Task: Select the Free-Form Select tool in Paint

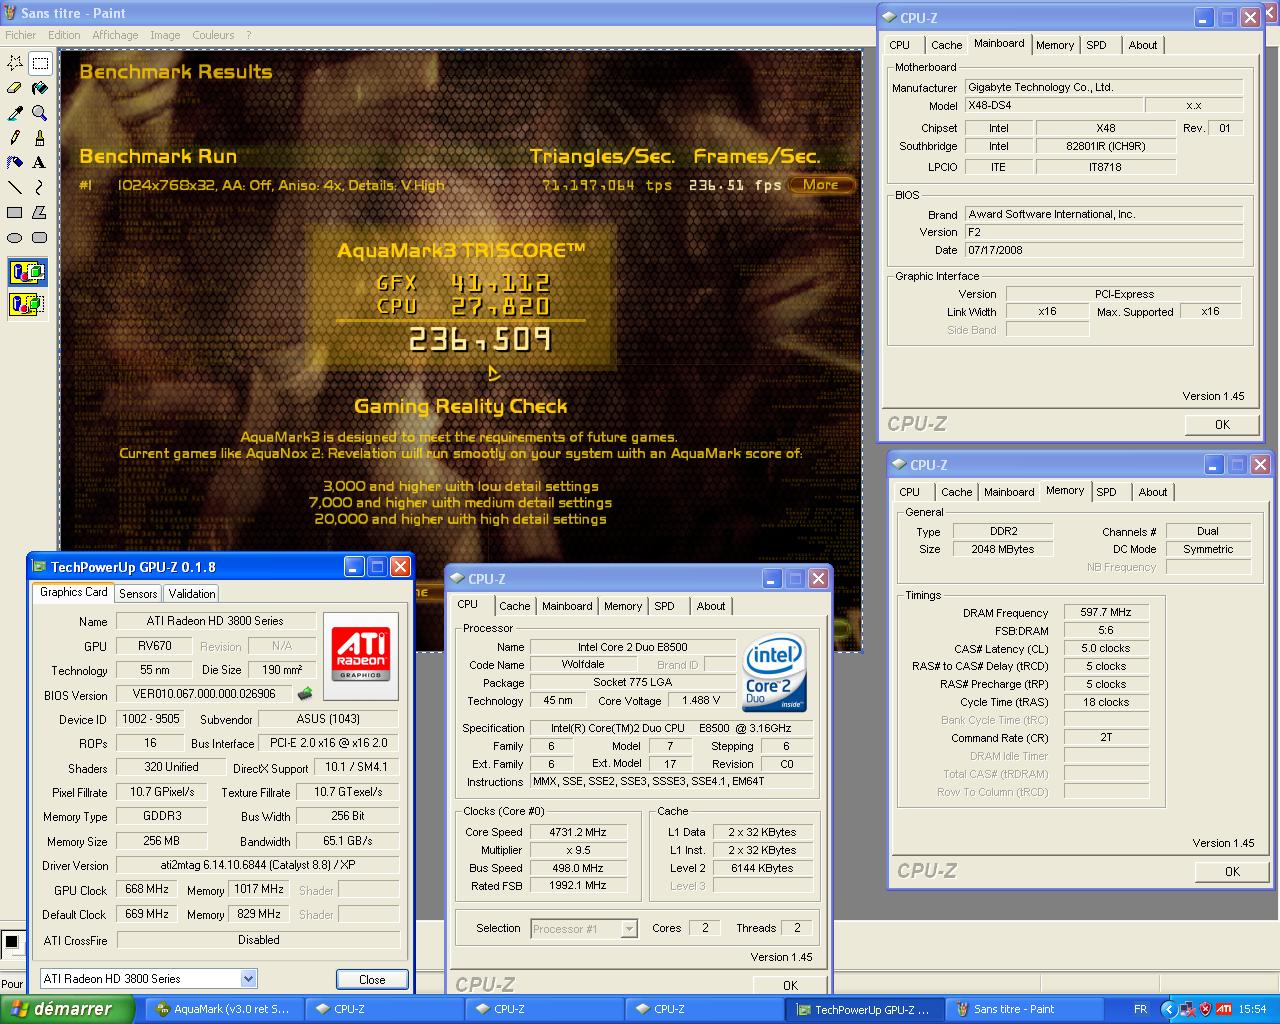Action: tap(15, 63)
